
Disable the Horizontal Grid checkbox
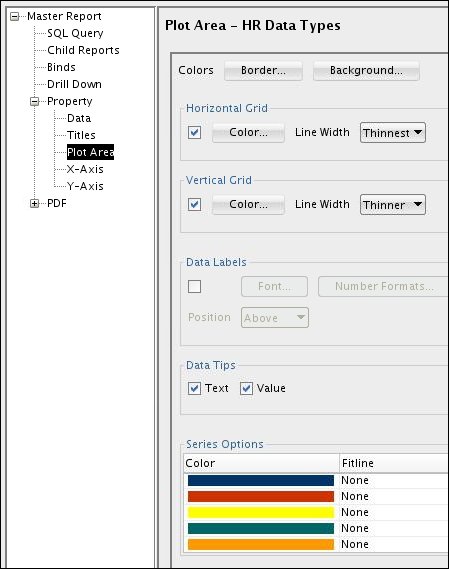point(194,132)
